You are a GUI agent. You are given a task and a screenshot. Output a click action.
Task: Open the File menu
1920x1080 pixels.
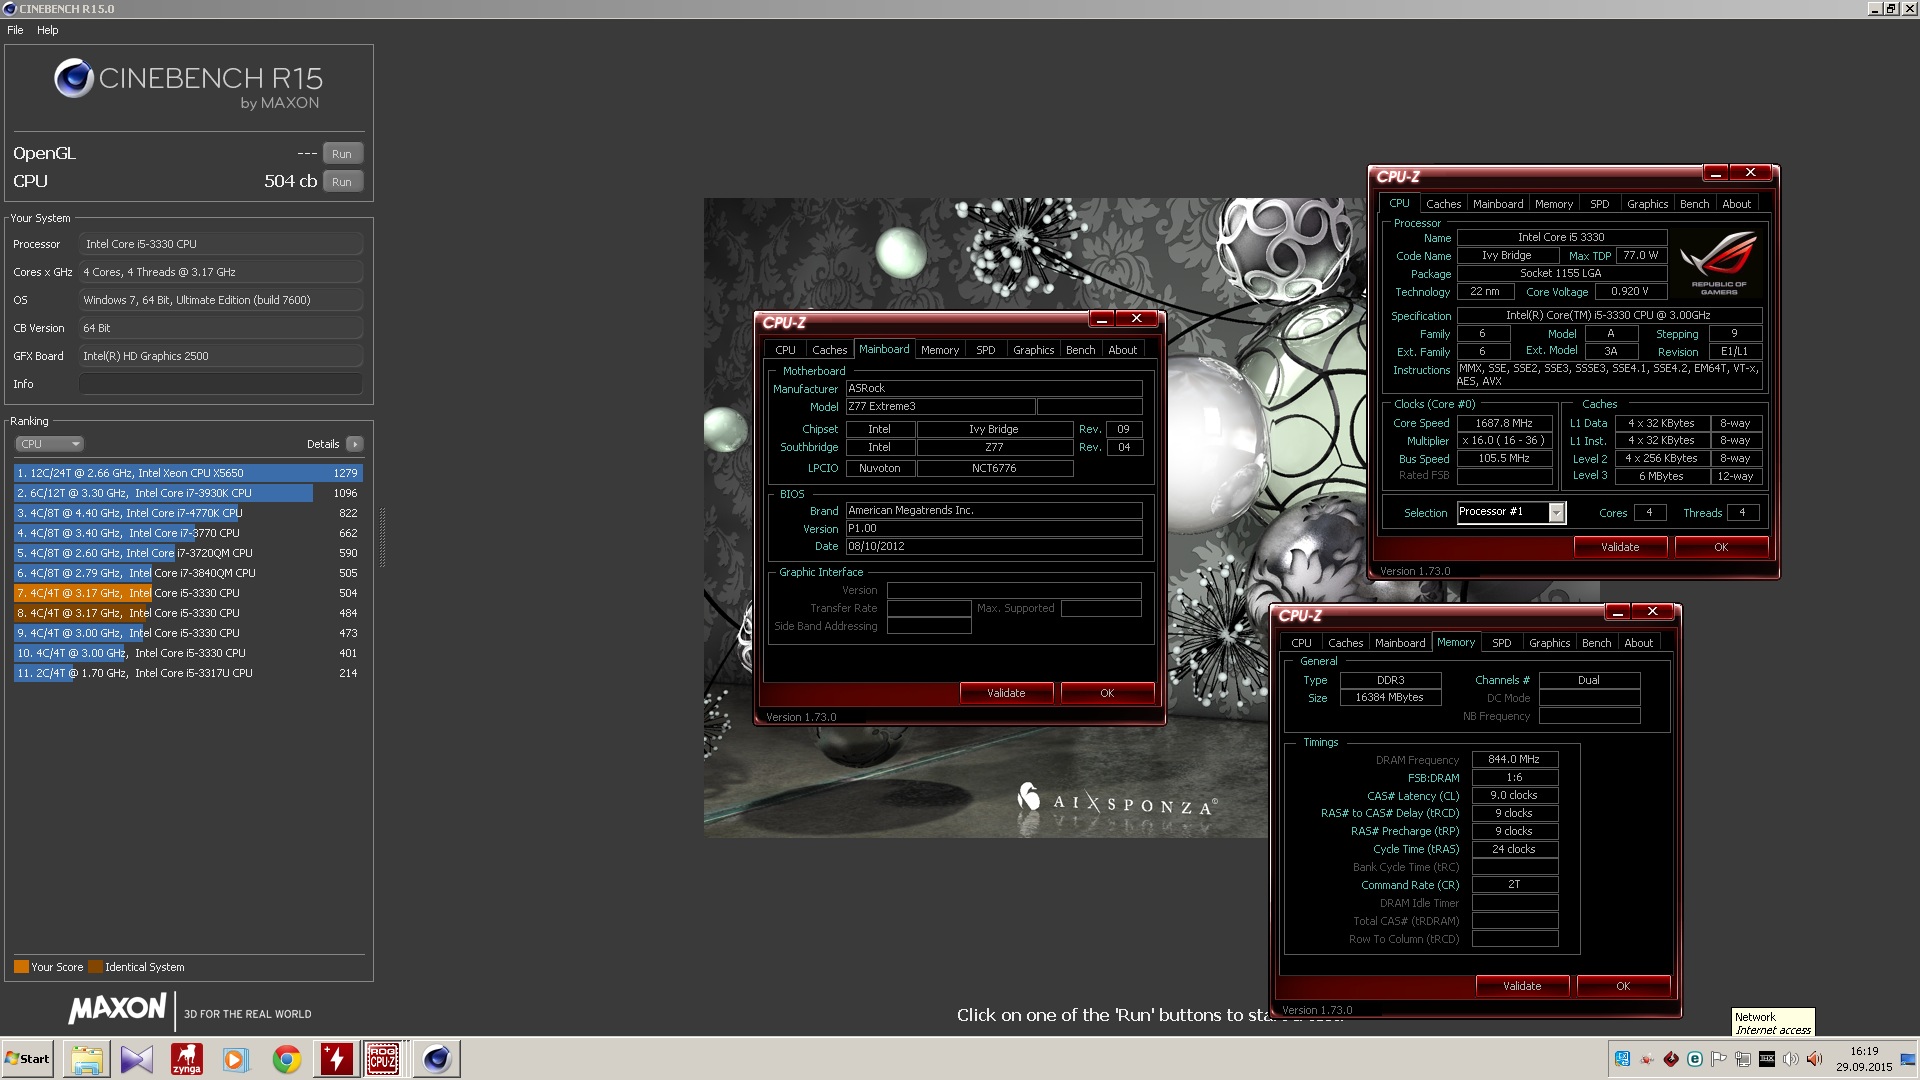(x=15, y=30)
